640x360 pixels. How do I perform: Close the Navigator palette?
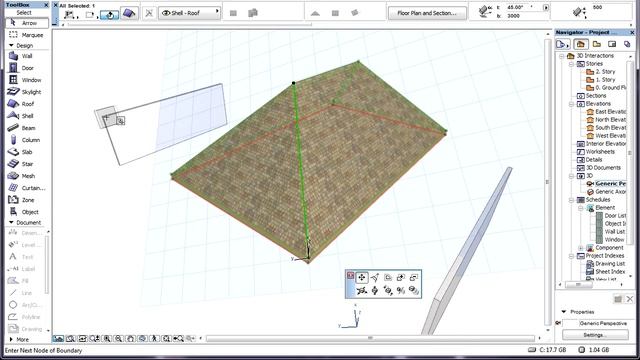coord(632,32)
